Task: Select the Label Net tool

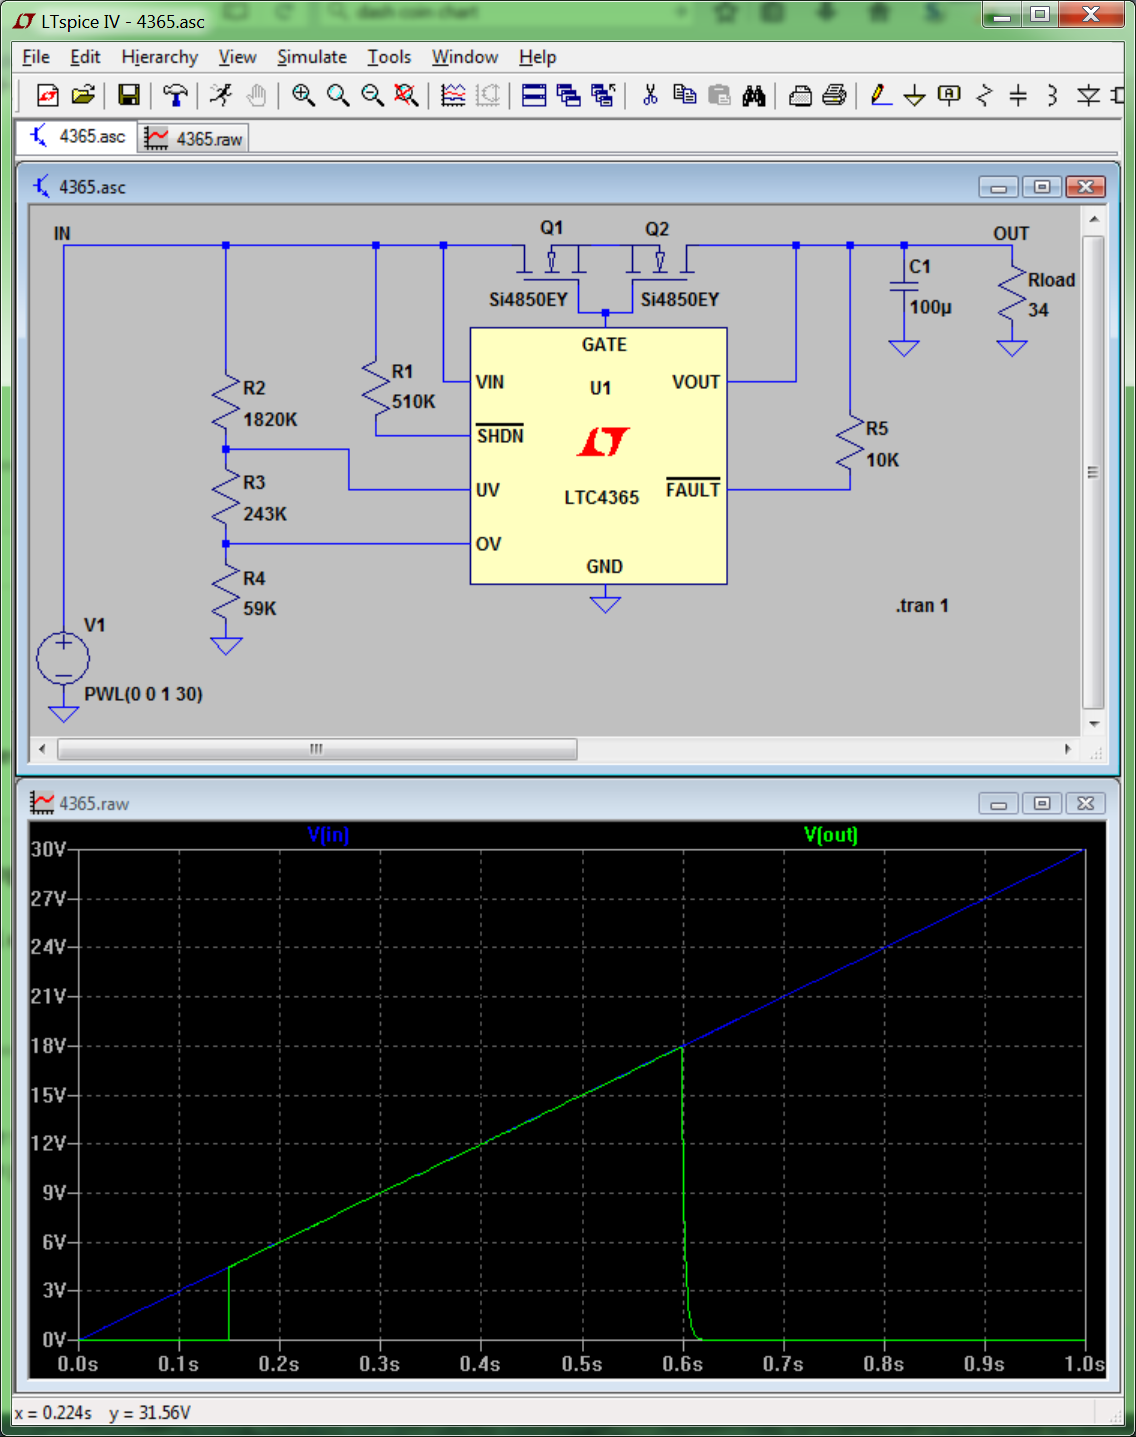Action: point(949,95)
